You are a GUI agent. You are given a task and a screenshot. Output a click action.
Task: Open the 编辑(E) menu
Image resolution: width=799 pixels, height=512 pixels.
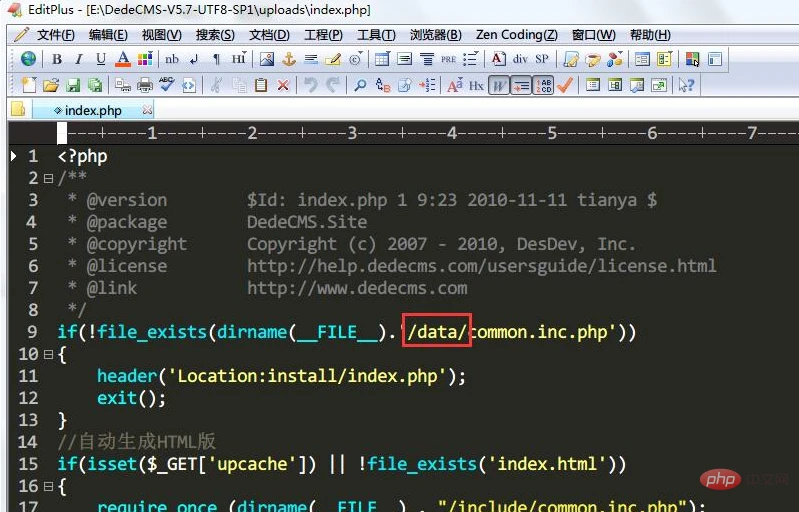tap(108, 35)
